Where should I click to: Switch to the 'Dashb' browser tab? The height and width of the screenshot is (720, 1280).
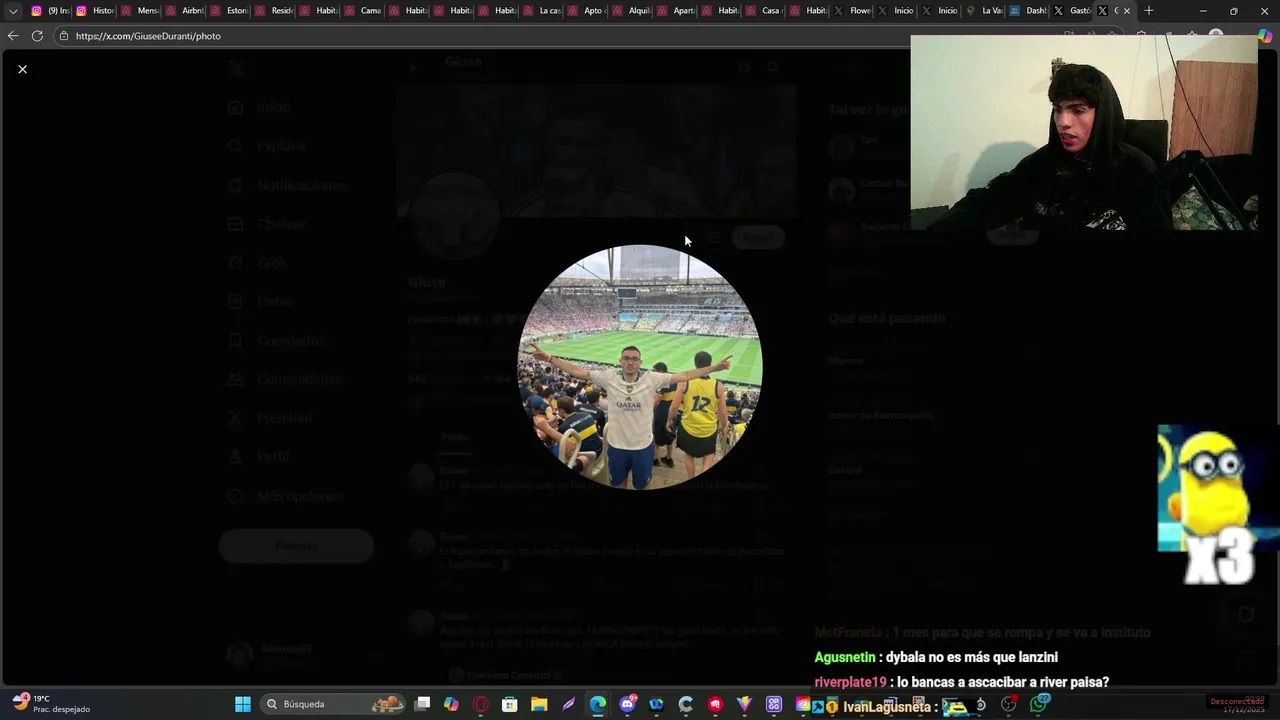pyautogui.click(x=1029, y=11)
